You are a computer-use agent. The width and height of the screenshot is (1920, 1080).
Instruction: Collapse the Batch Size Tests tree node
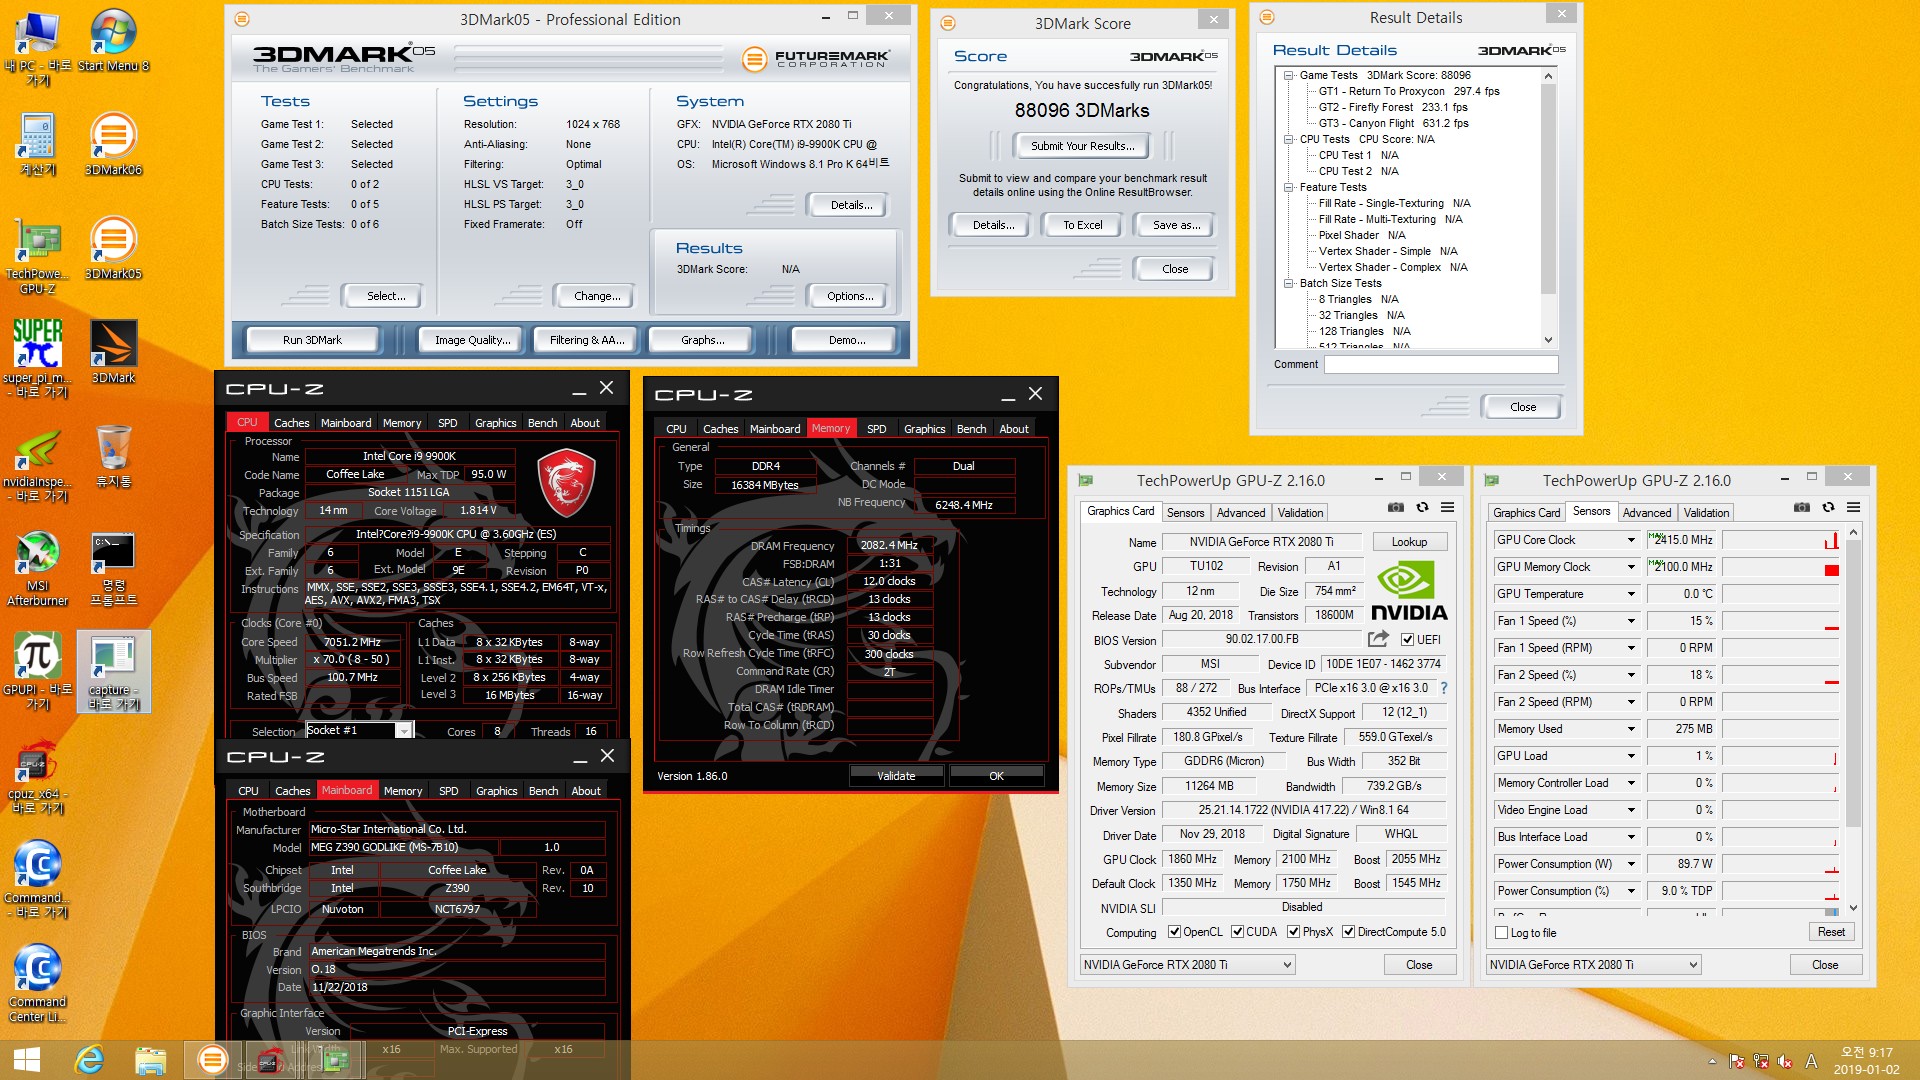pos(1289,283)
